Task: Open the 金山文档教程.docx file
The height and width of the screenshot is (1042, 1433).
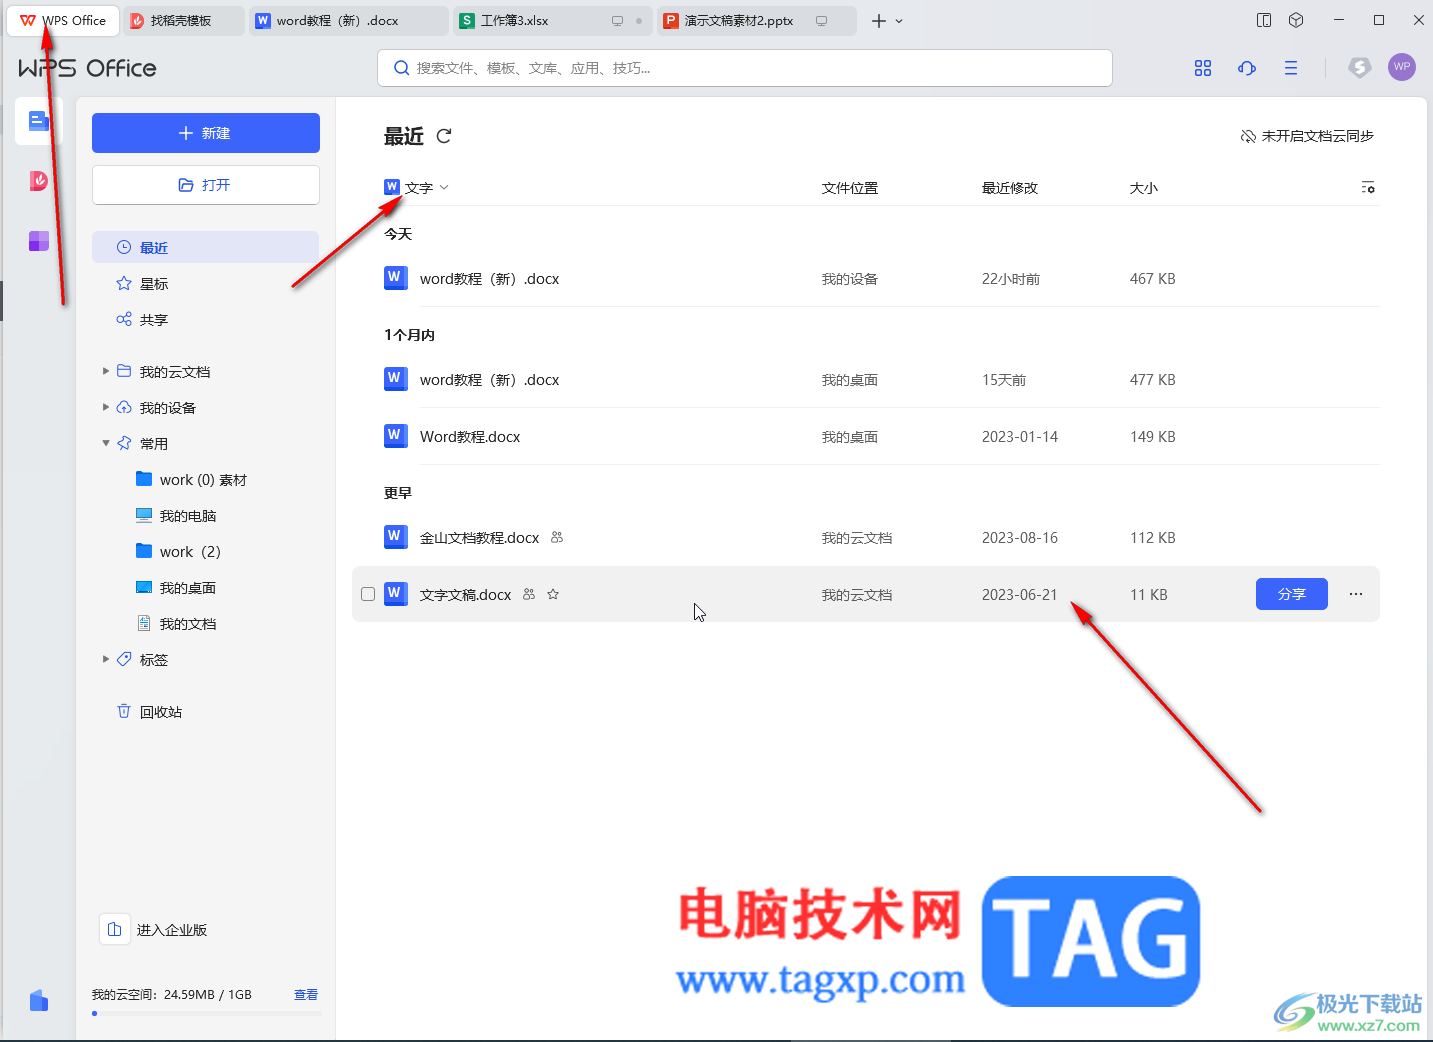Action: 866,538
